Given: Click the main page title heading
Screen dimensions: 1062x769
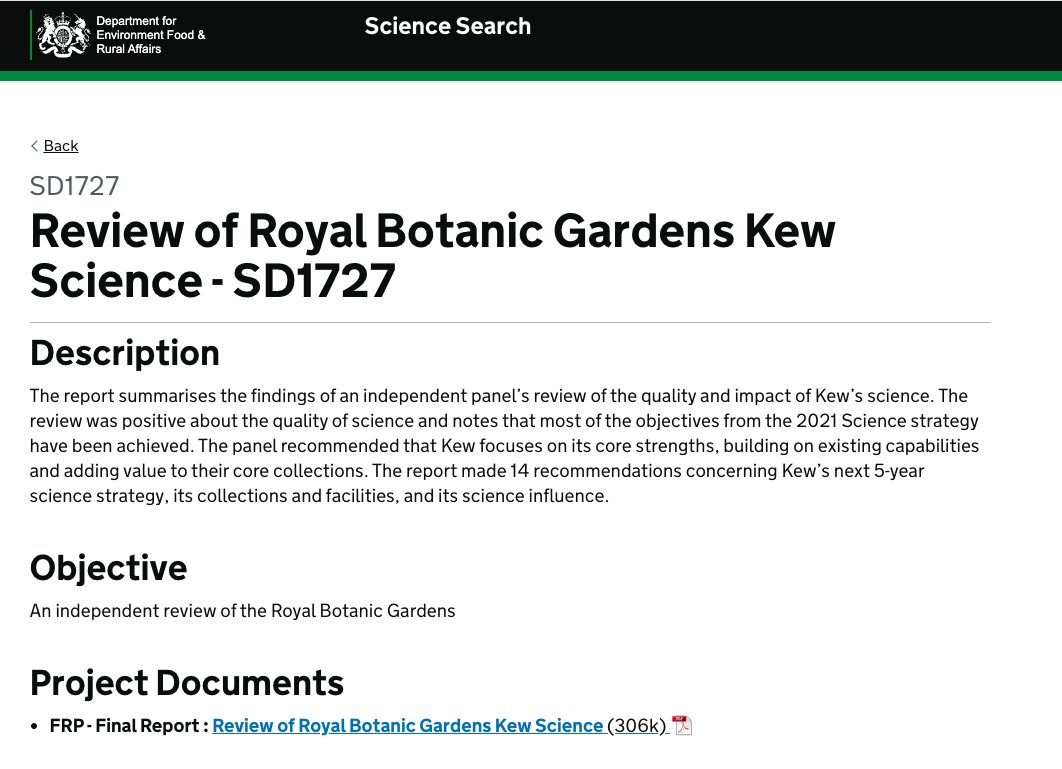Looking at the screenshot, I should (433, 255).
